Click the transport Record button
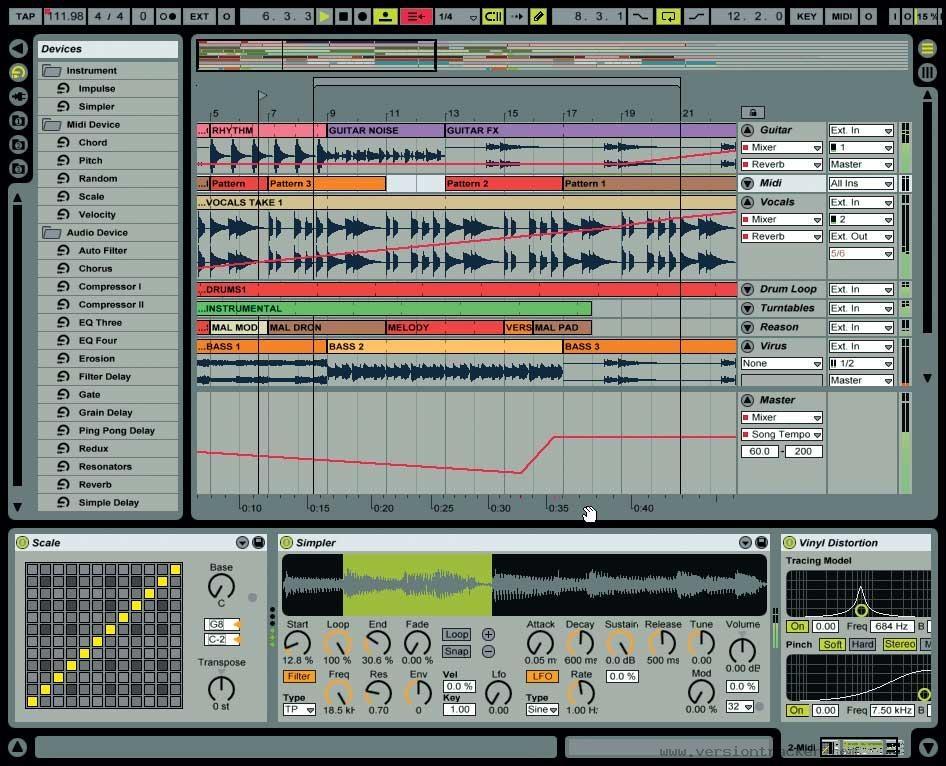946x766 pixels. pyautogui.click(x=362, y=16)
